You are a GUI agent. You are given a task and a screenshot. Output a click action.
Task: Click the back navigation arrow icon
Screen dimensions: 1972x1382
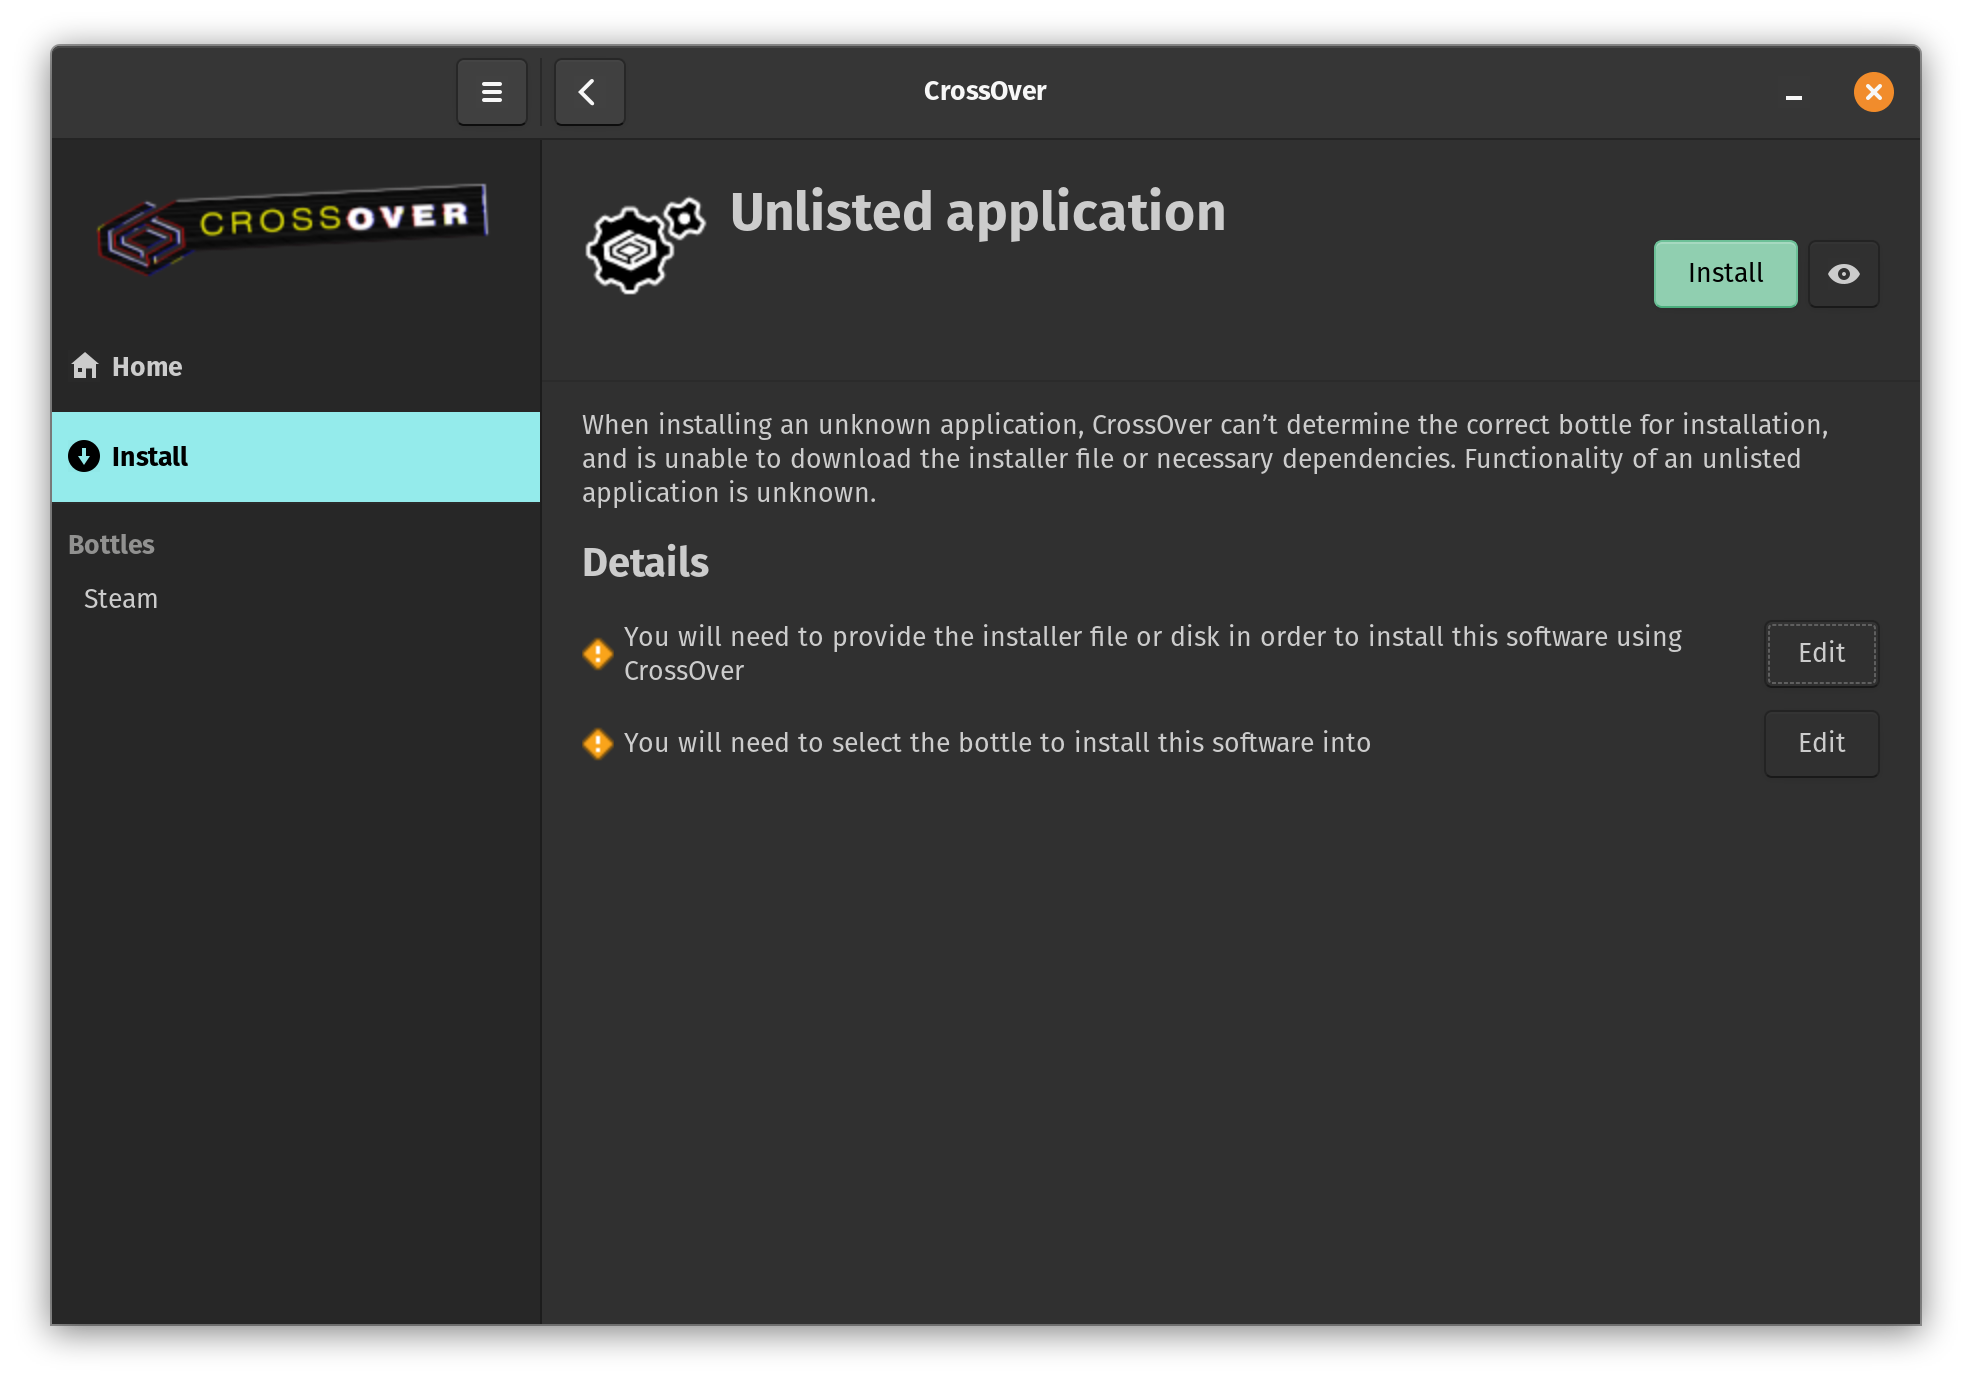pyautogui.click(x=590, y=90)
